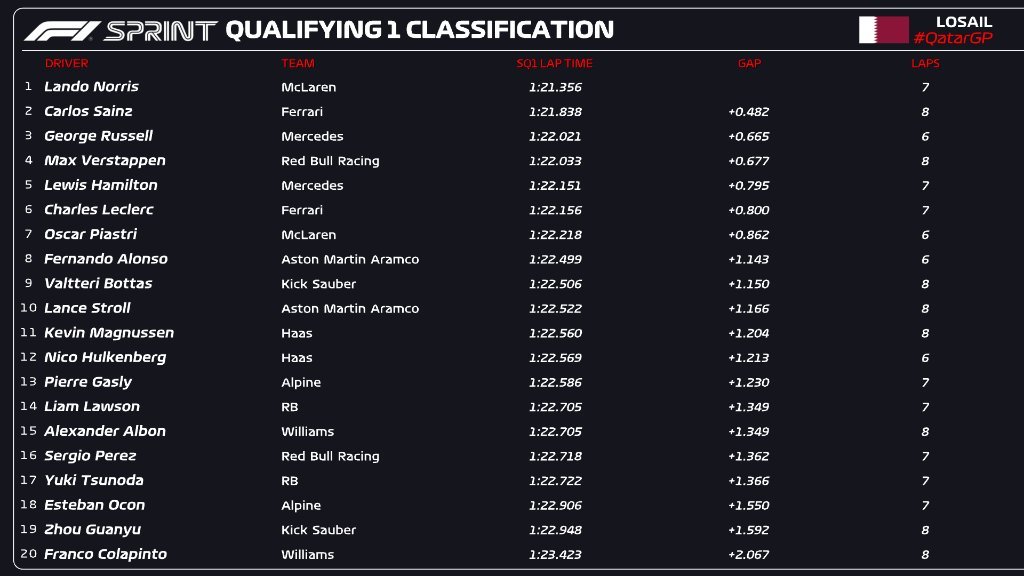Screen dimensions: 1024x576
Task: Click Lewis Hamilton's lap time 1:22.151
Action: 554,186
